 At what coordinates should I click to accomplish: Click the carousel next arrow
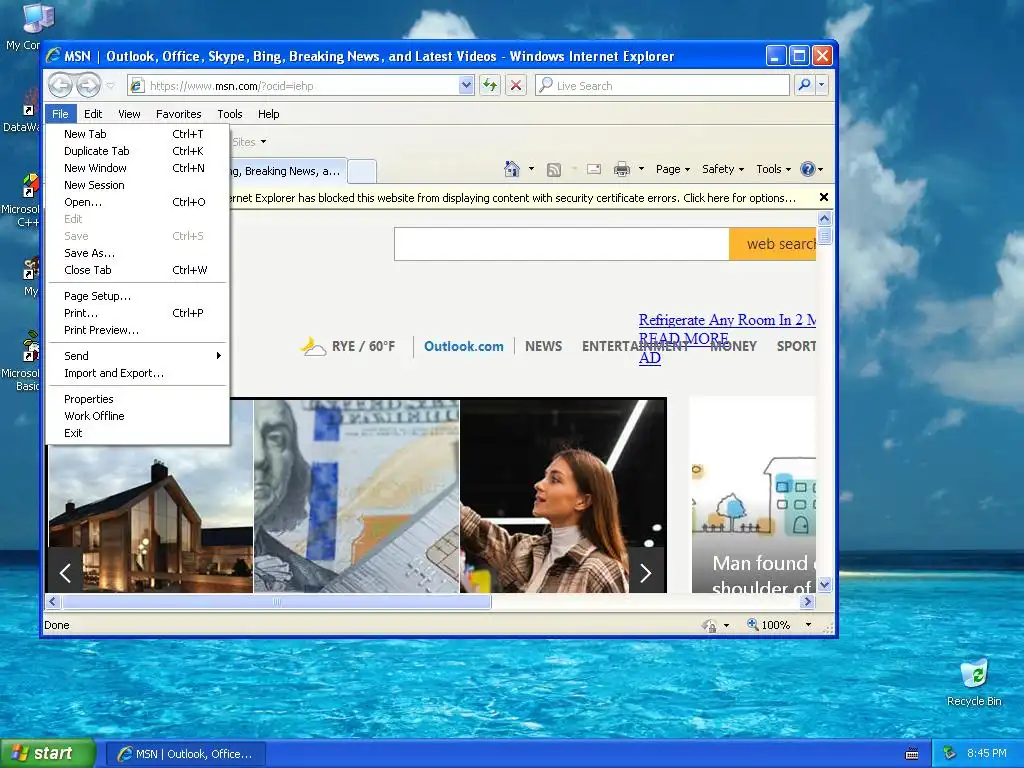click(645, 573)
